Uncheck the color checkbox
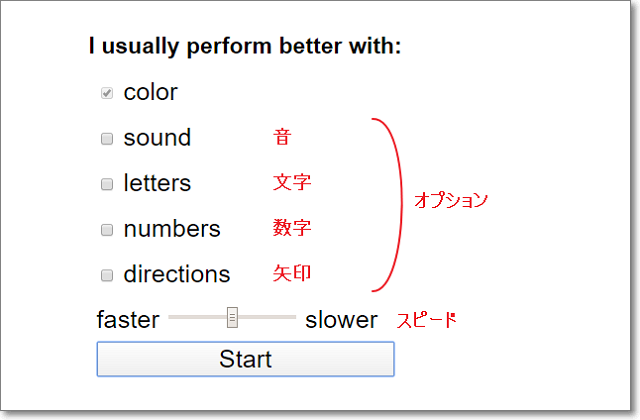 (x=107, y=93)
